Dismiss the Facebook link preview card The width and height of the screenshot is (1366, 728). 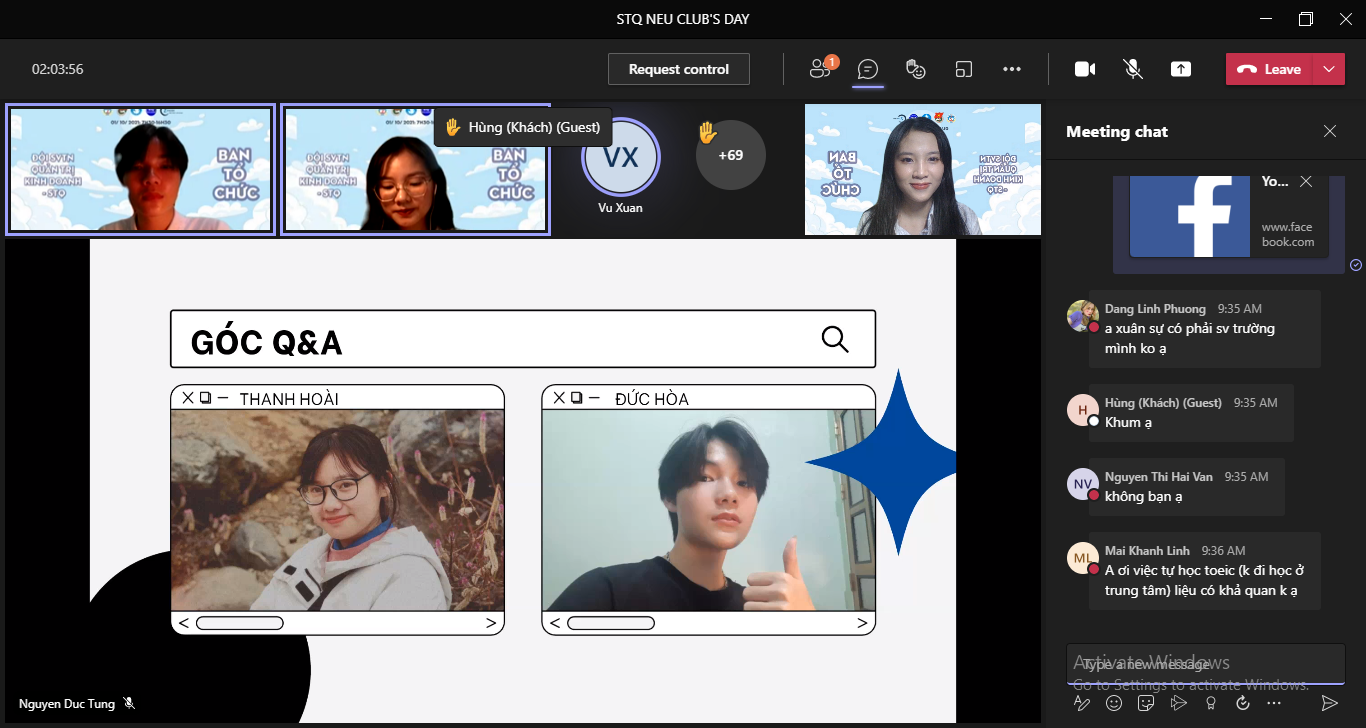click(x=1306, y=181)
